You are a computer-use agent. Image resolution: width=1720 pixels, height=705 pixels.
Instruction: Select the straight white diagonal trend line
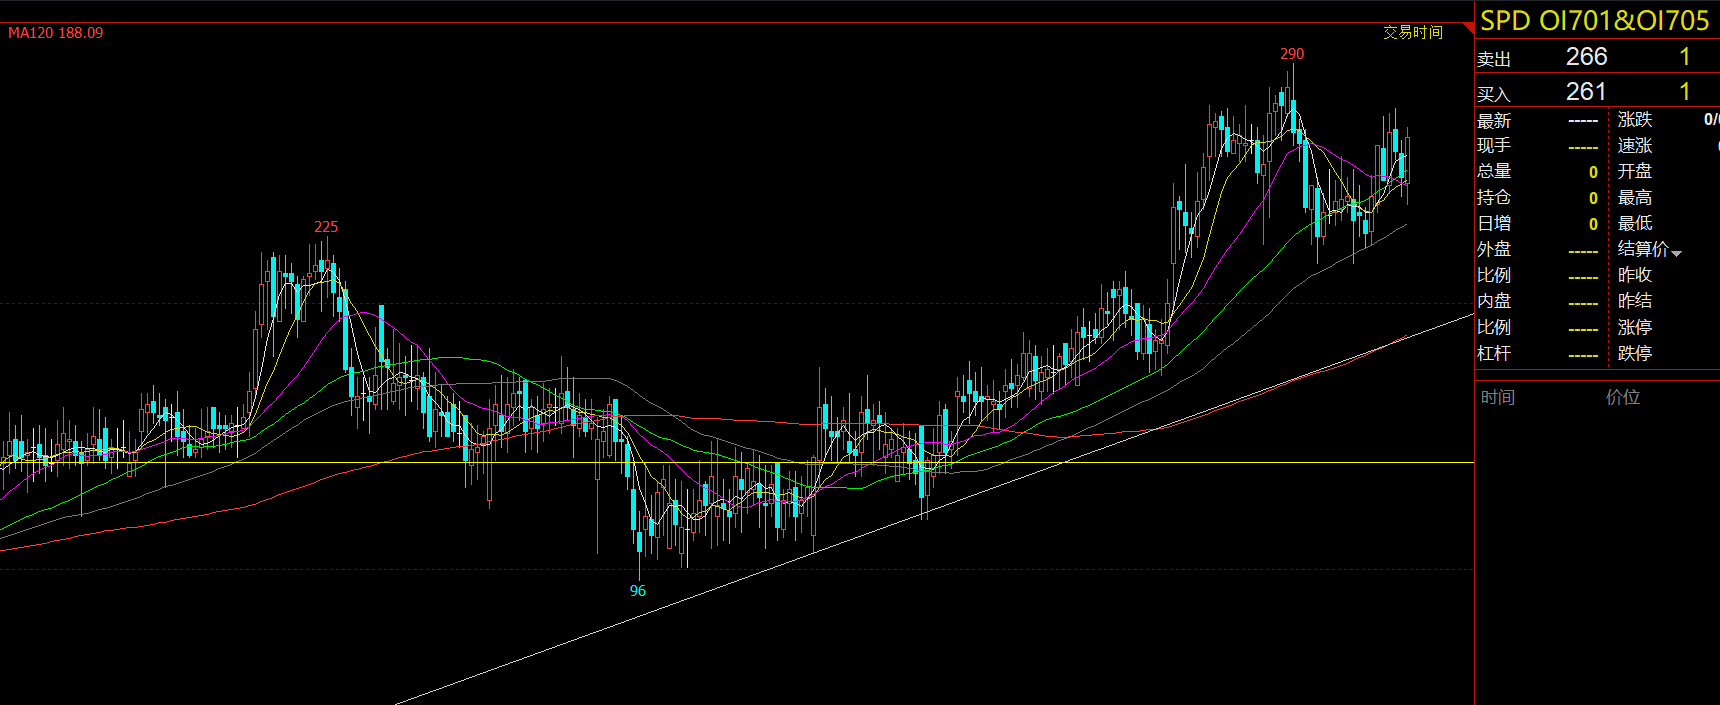point(934,509)
